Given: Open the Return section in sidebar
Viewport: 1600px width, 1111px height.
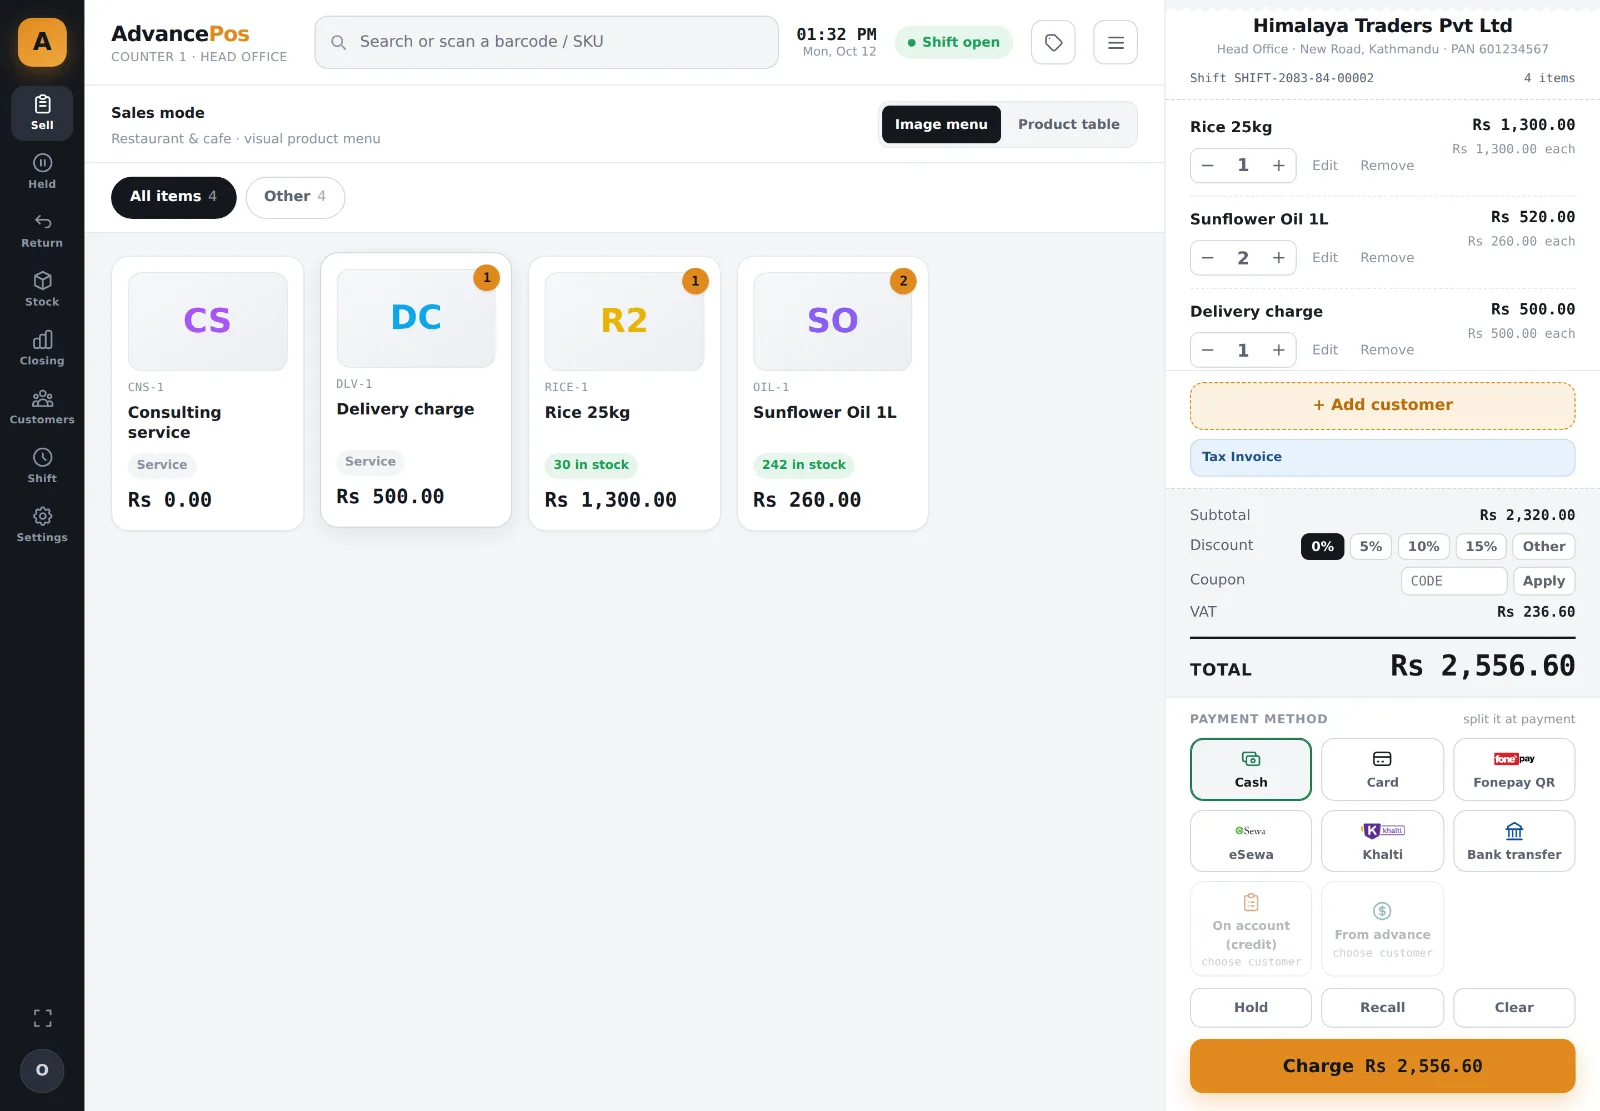Looking at the screenshot, I should click(x=42, y=230).
